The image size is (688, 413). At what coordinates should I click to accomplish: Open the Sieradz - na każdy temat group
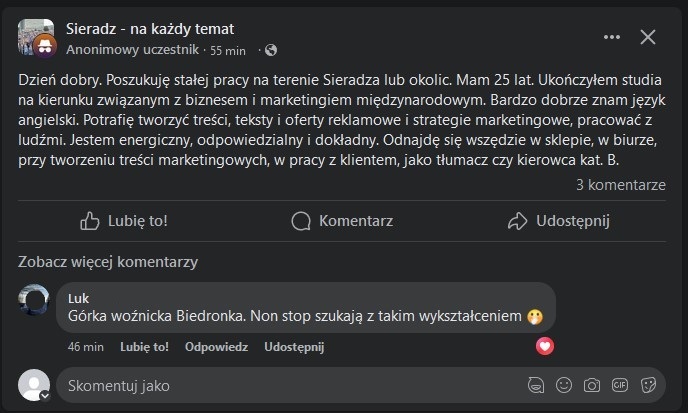click(148, 28)
